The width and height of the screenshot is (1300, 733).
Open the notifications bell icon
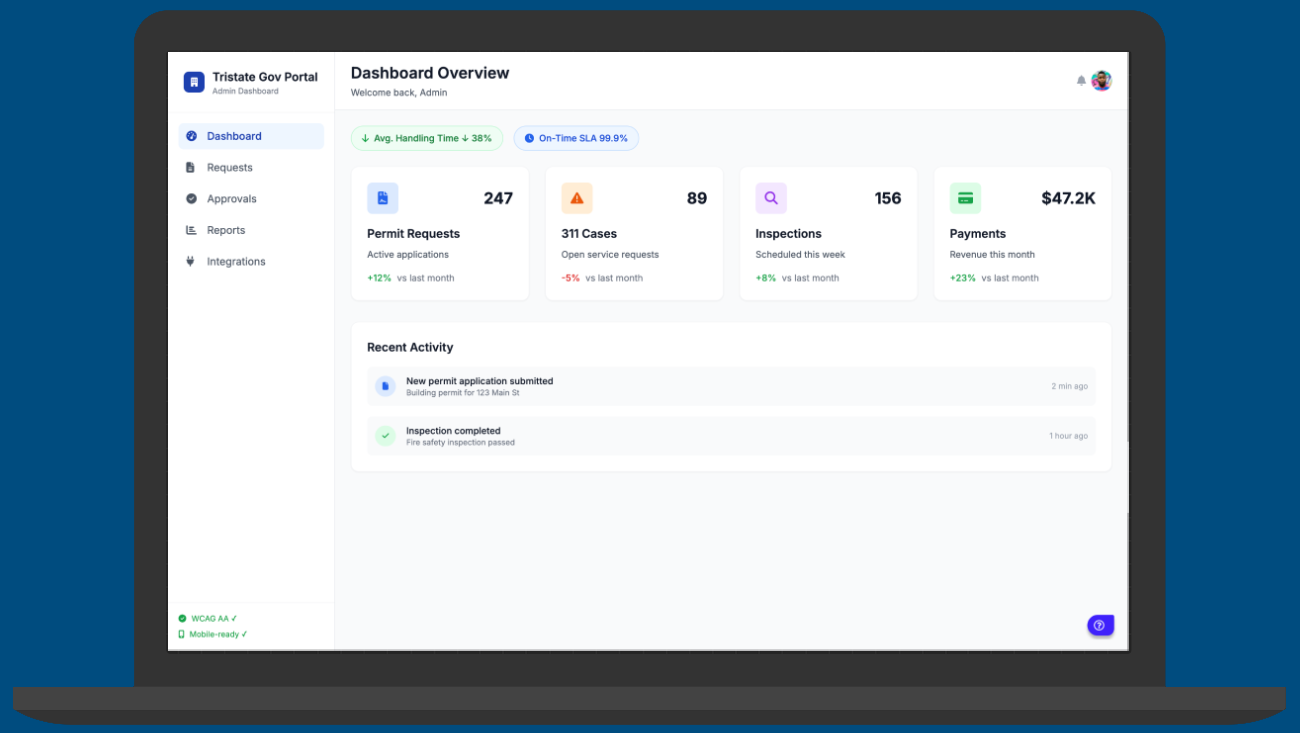[x=1081, y=81]
